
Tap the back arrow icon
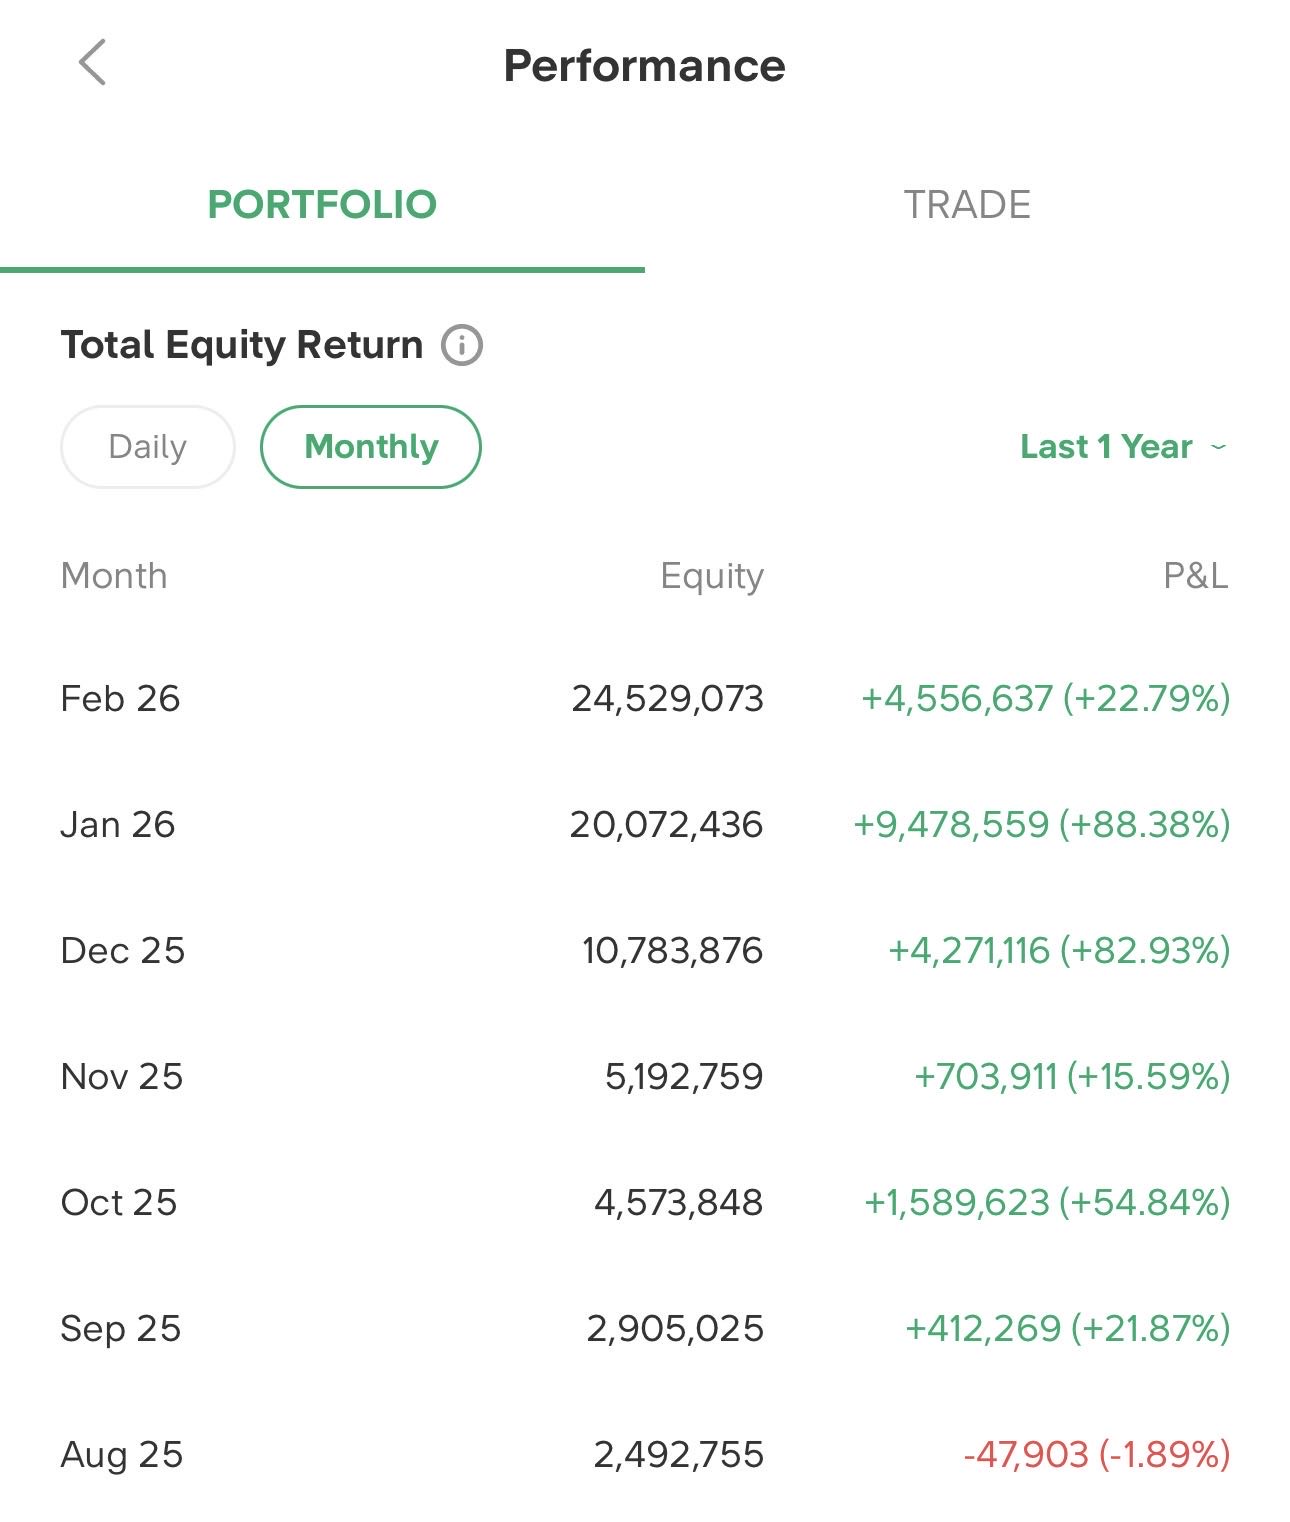point(92,63)
